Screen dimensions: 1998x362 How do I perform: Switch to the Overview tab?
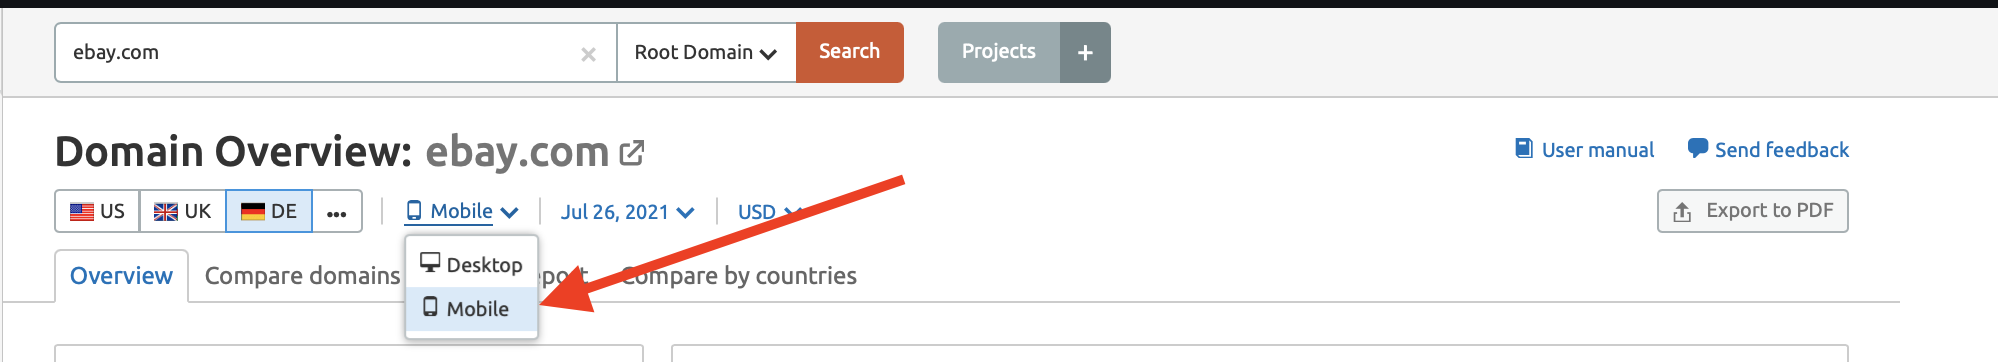coord(121,276)
